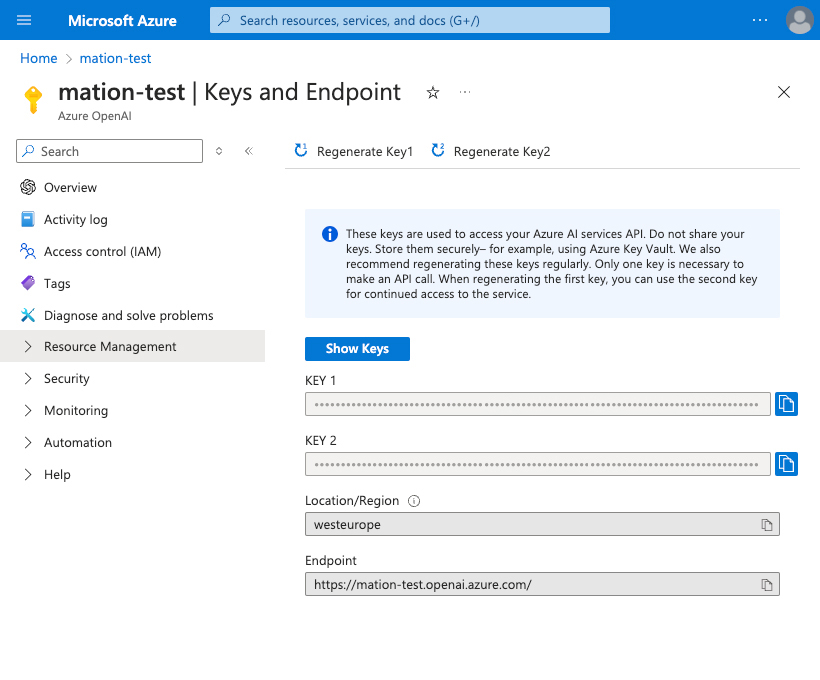Go to Home breadcrumb
The width and height of the screenshot is (820, 680).
(39, 58)
